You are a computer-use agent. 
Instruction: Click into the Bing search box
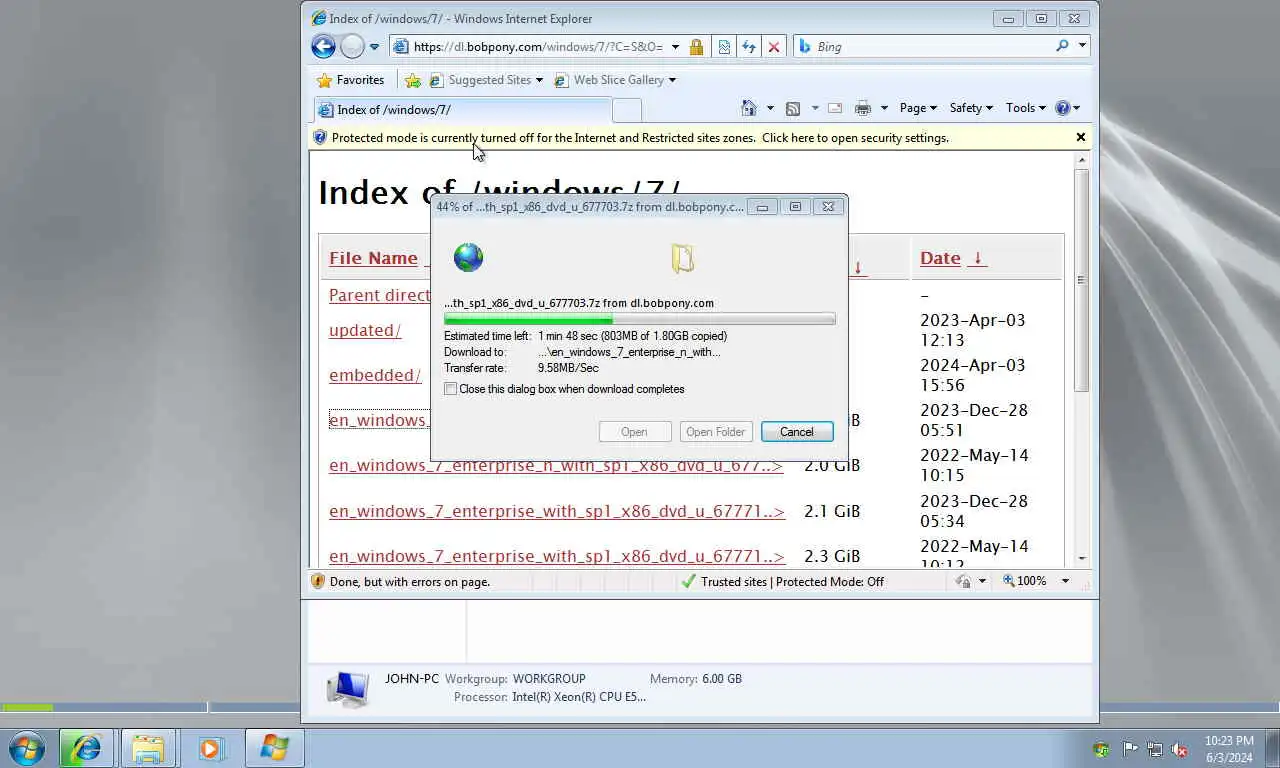pos(932,46)
